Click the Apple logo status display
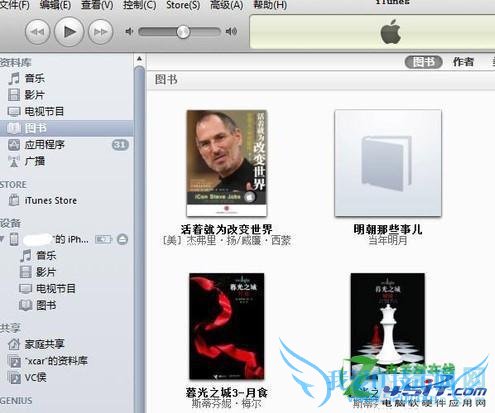 pyautogui.click(x=391, y=32)
